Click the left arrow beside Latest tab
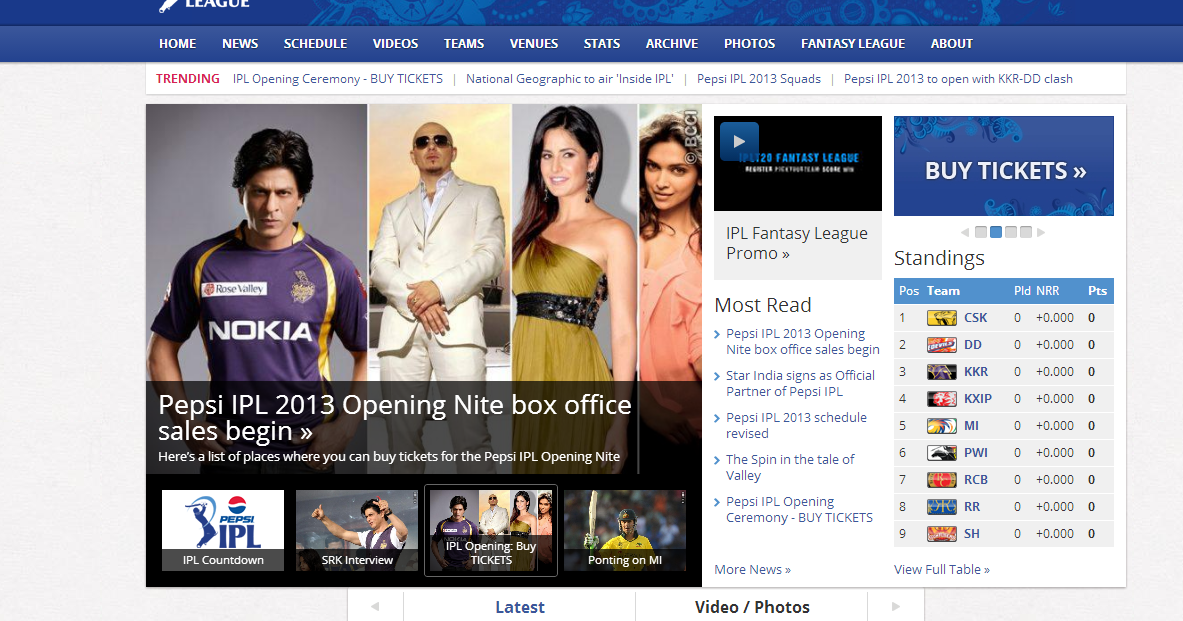The height and width of the screenshot is (621, 1183). pyautogui.click(x=375, y=607)
